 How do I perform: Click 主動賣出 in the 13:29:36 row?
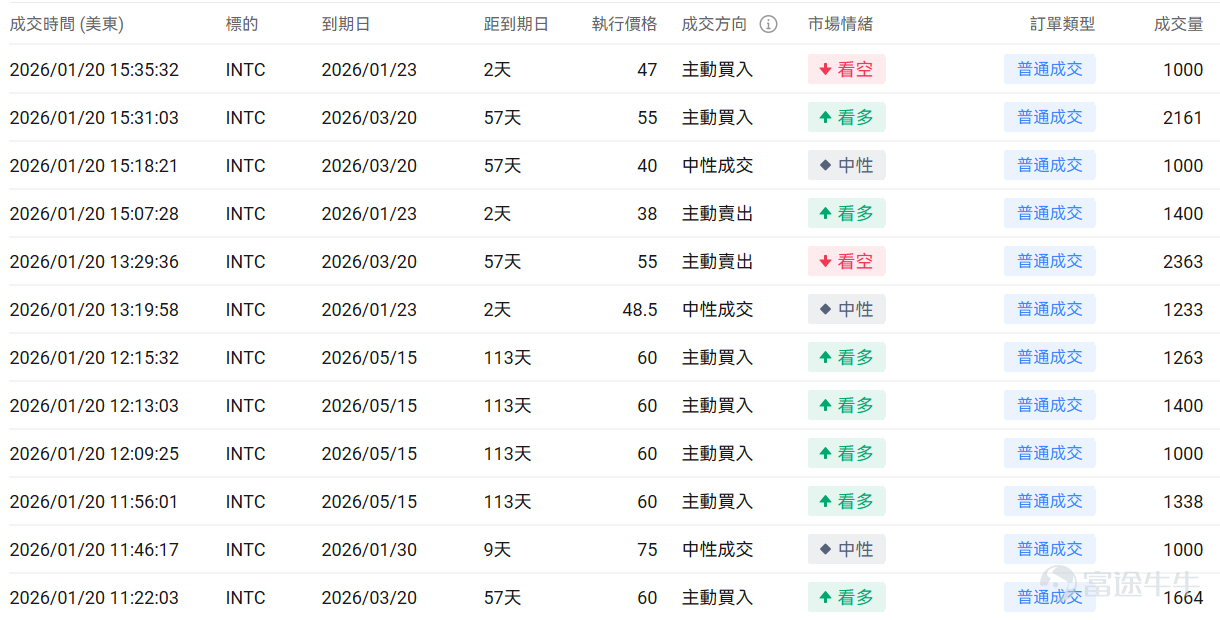pos(717,262)
